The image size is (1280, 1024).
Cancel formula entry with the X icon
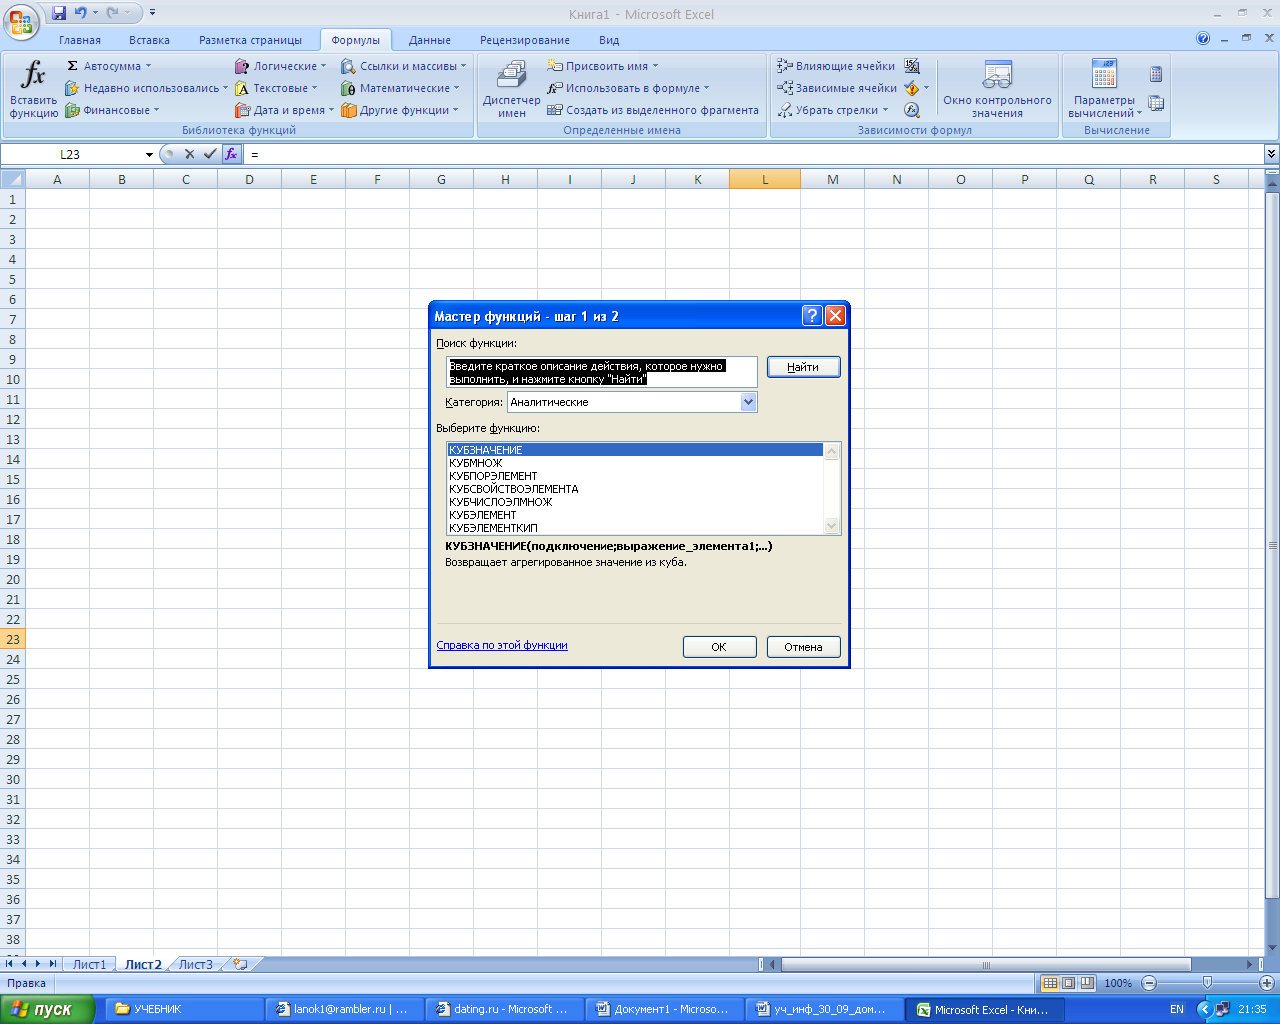189,154
